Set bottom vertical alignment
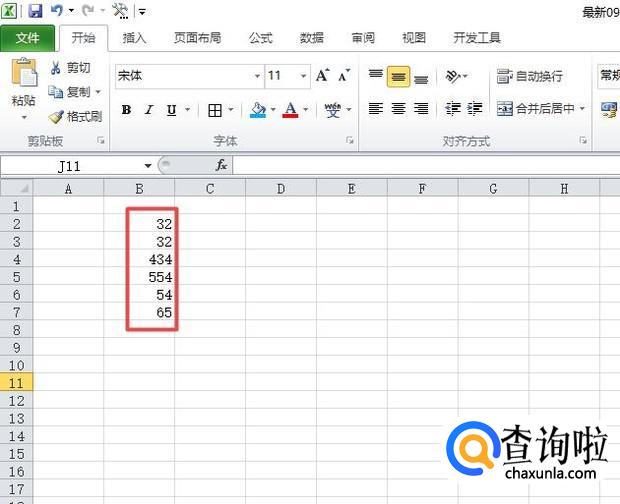 pos(421,78)
